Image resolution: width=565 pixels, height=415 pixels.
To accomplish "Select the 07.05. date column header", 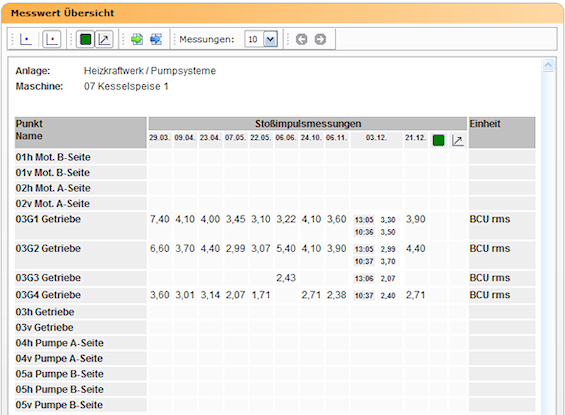I will pos(235,138).
